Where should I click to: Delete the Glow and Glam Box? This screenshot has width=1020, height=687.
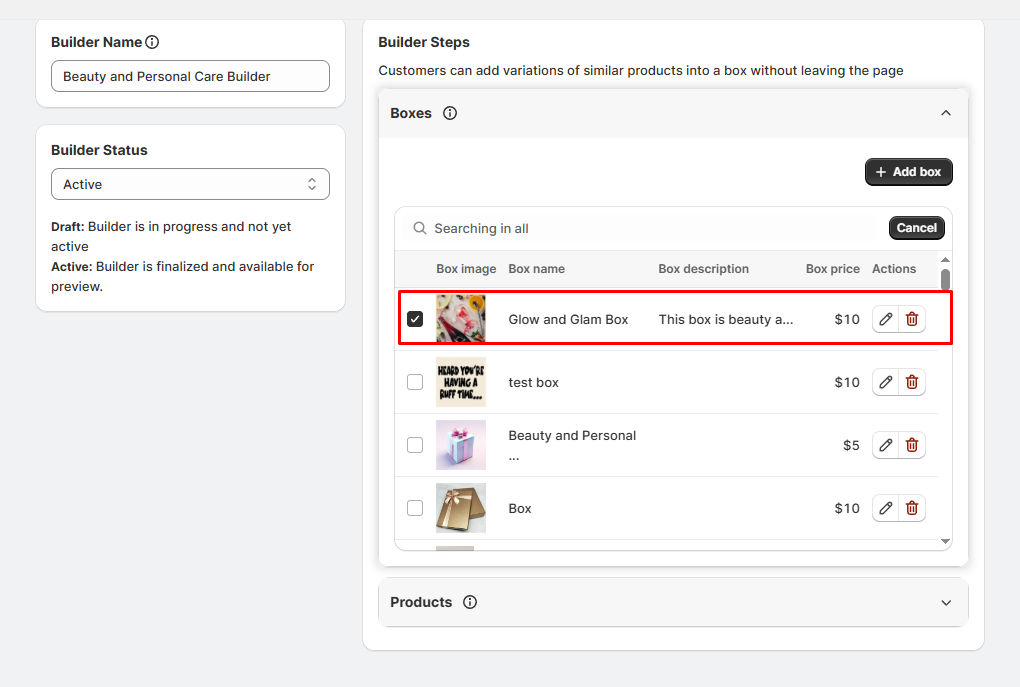tap(912, 319)
